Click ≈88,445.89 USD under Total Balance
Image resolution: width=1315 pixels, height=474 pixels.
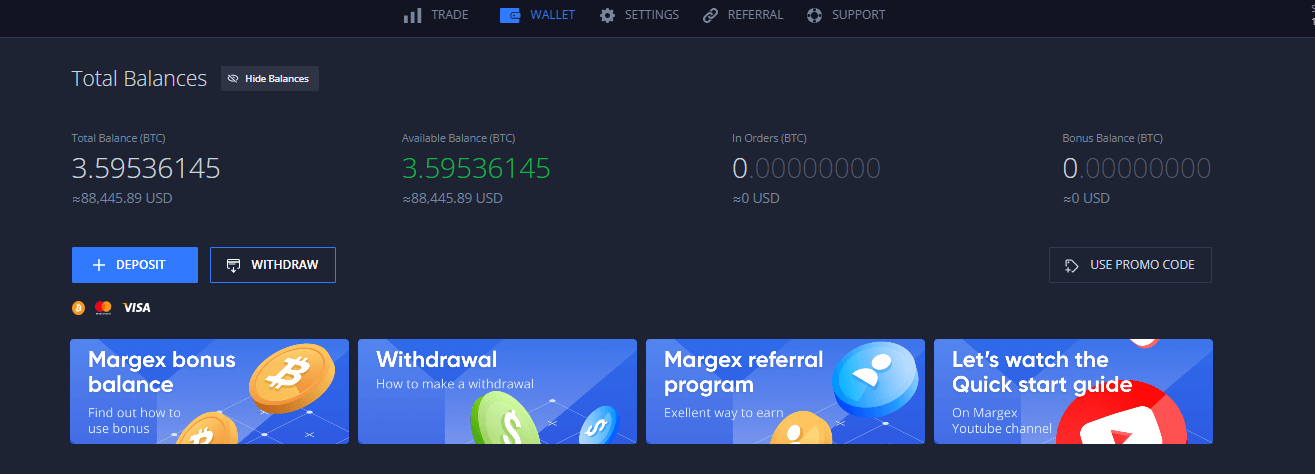click(122, 198)
